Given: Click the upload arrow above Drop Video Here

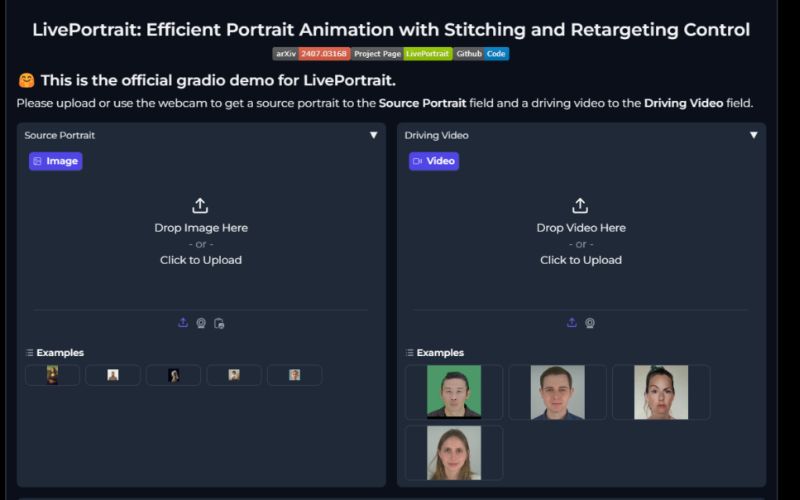Looking at the screenshot, I should 580,206.
